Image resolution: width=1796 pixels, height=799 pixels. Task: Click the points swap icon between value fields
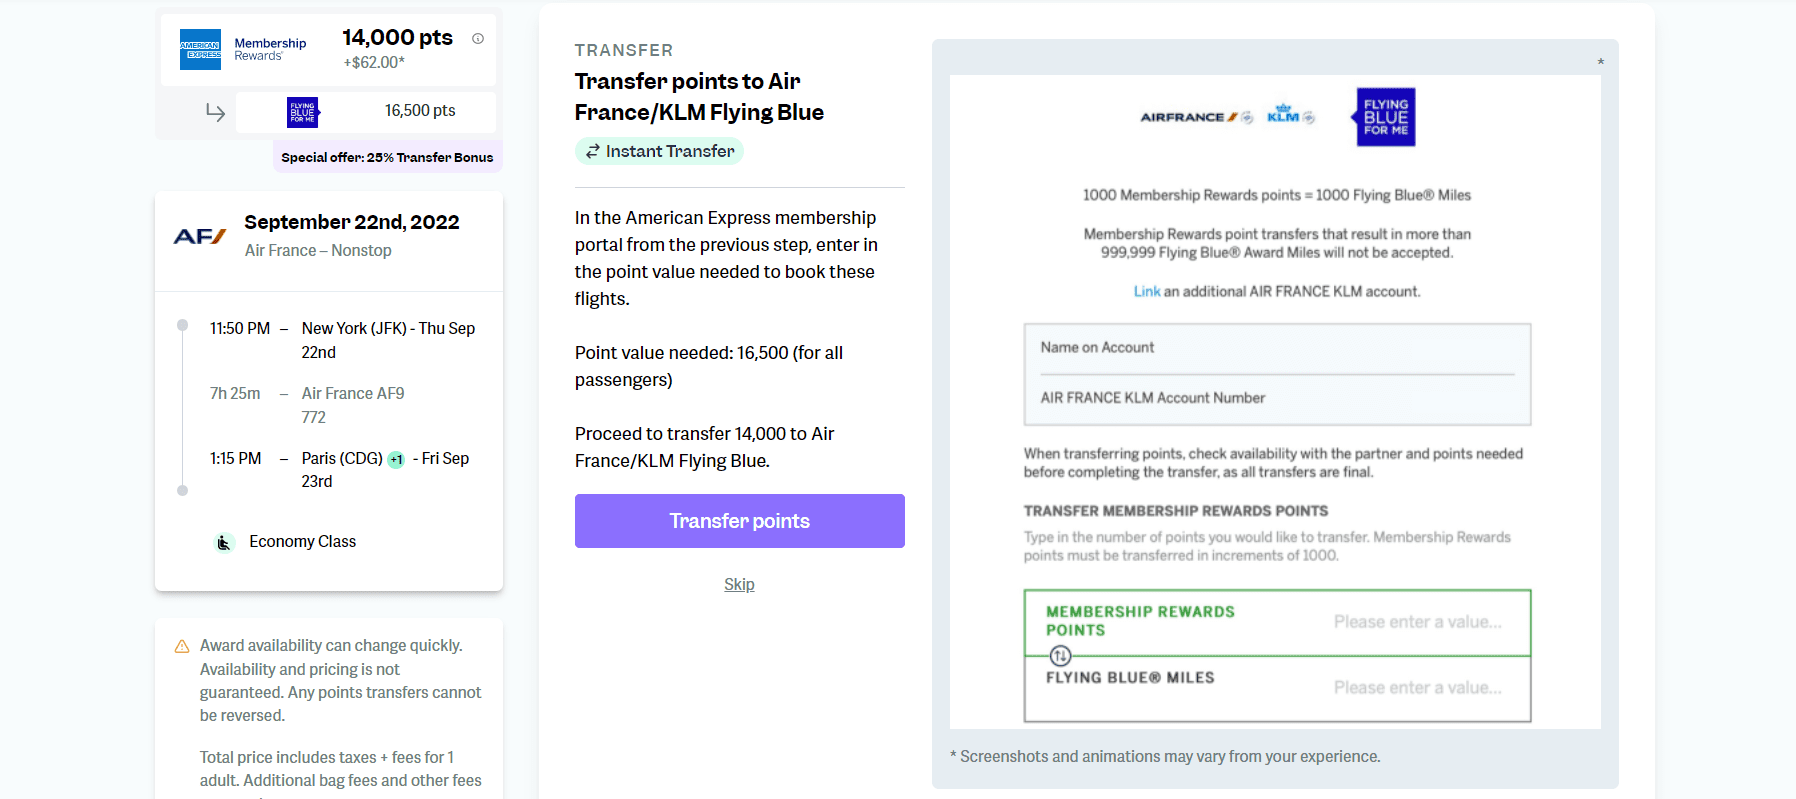1061,657
